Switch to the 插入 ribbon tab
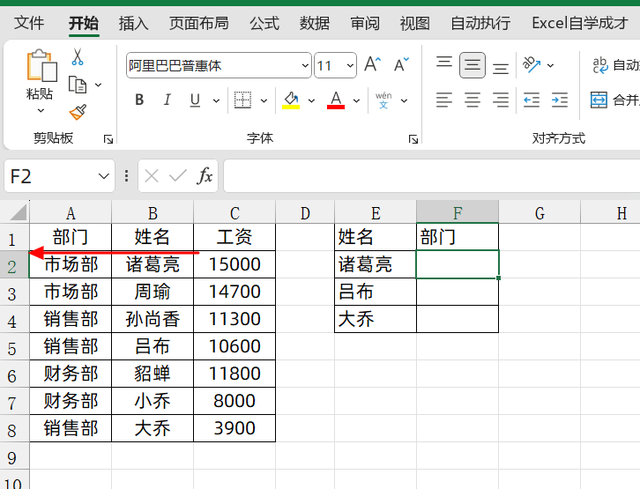Viewport: 640px width, 489px height. click(133, 22)
